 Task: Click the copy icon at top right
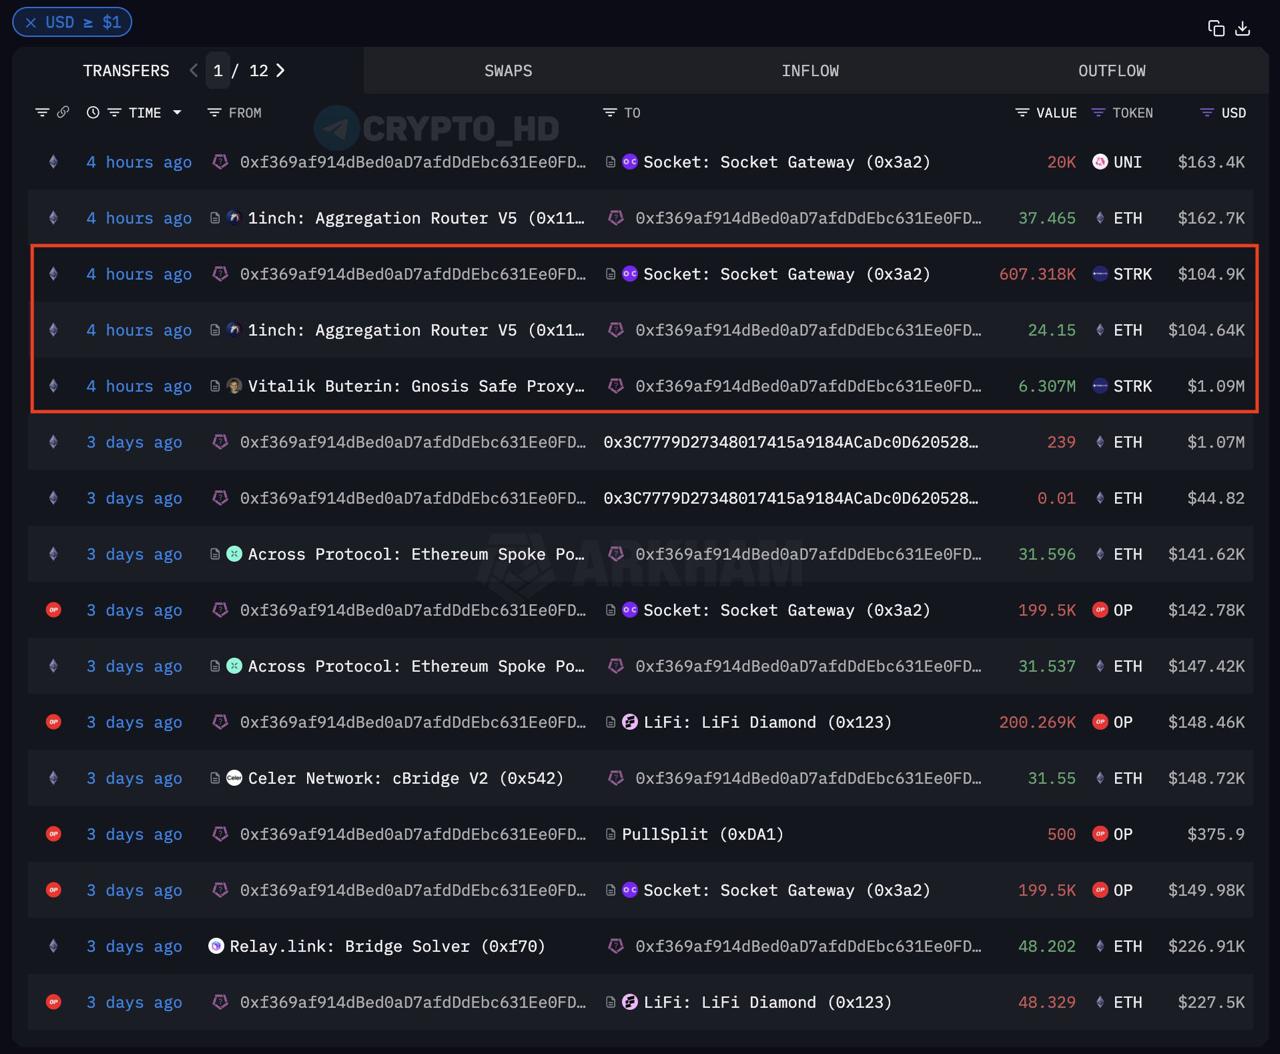point(1216,28)
